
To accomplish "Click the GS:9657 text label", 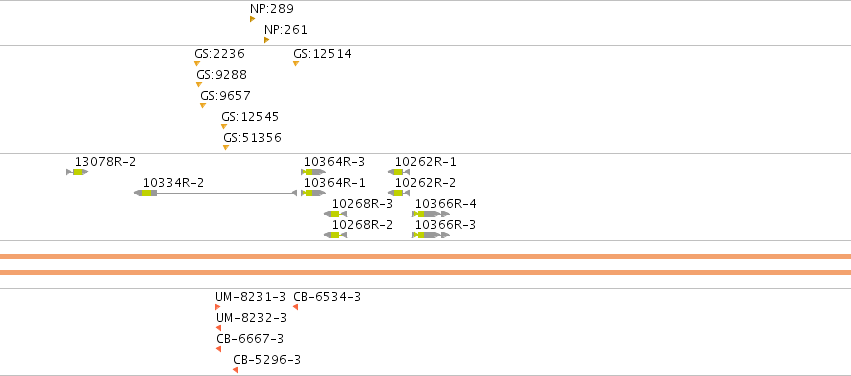I will [225, 96].
